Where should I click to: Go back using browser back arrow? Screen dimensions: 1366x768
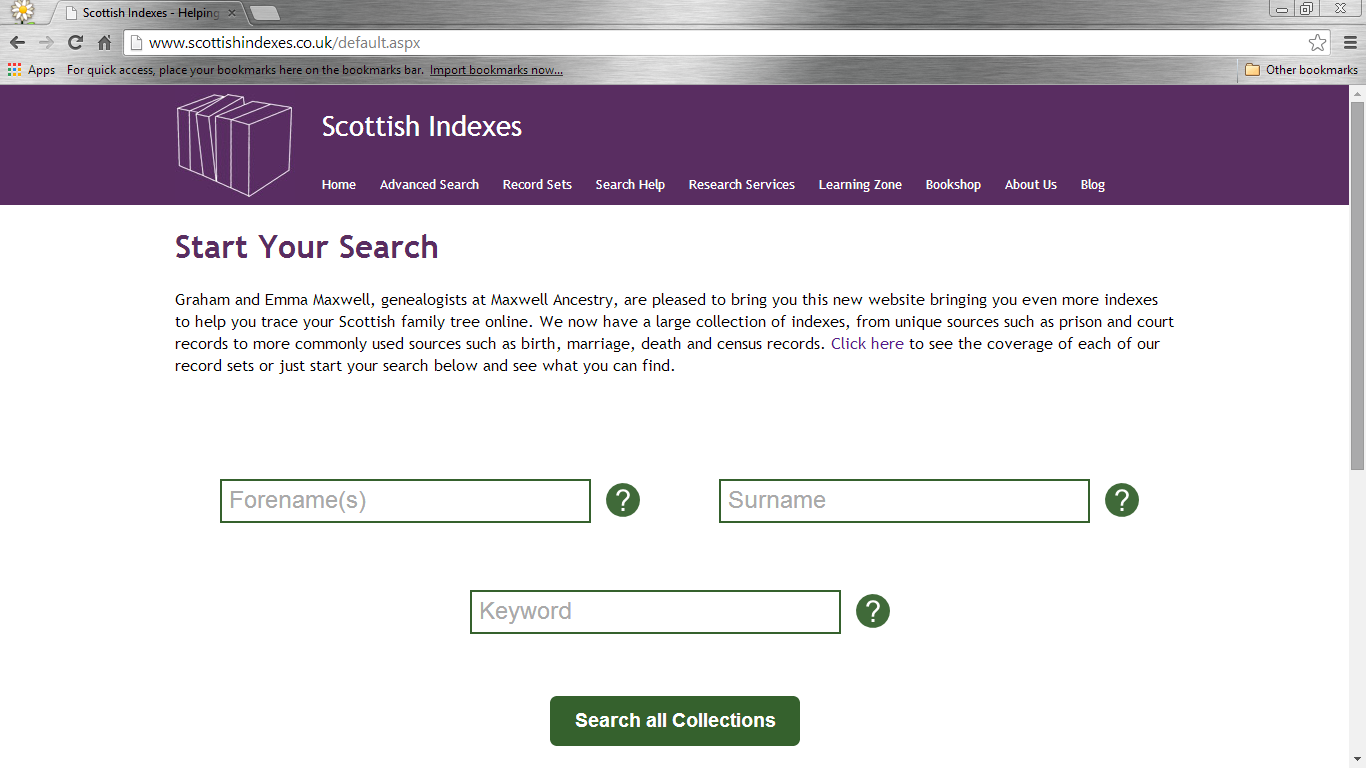(17, 43)
